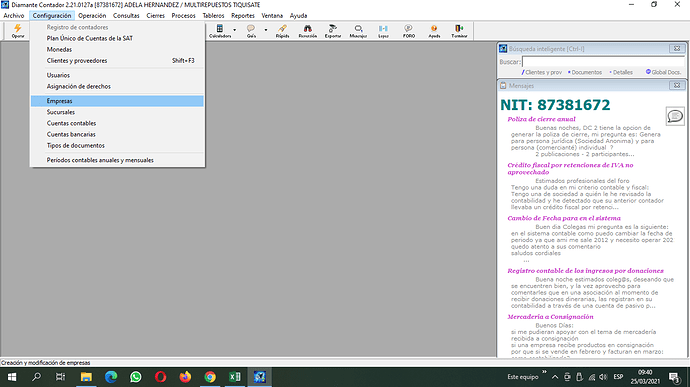This screenshot has height=387, width=690.
Task: Click the new message bubble icon in Mensajes
Action: point(675,116)
